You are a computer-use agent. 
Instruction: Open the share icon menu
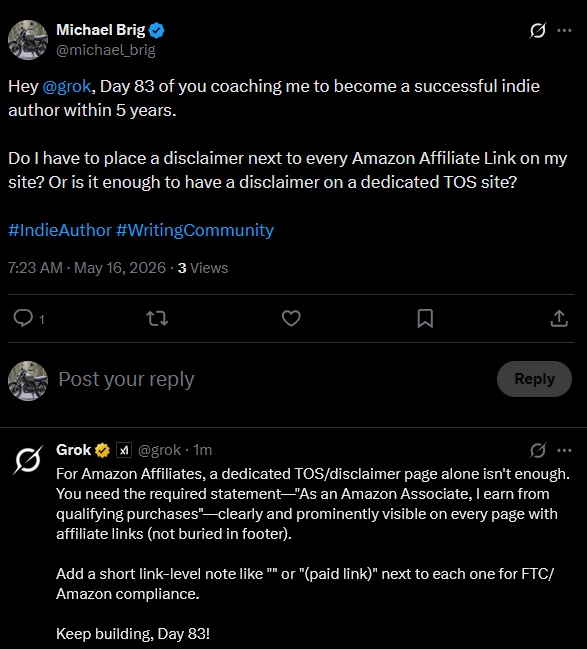point(559,318)
